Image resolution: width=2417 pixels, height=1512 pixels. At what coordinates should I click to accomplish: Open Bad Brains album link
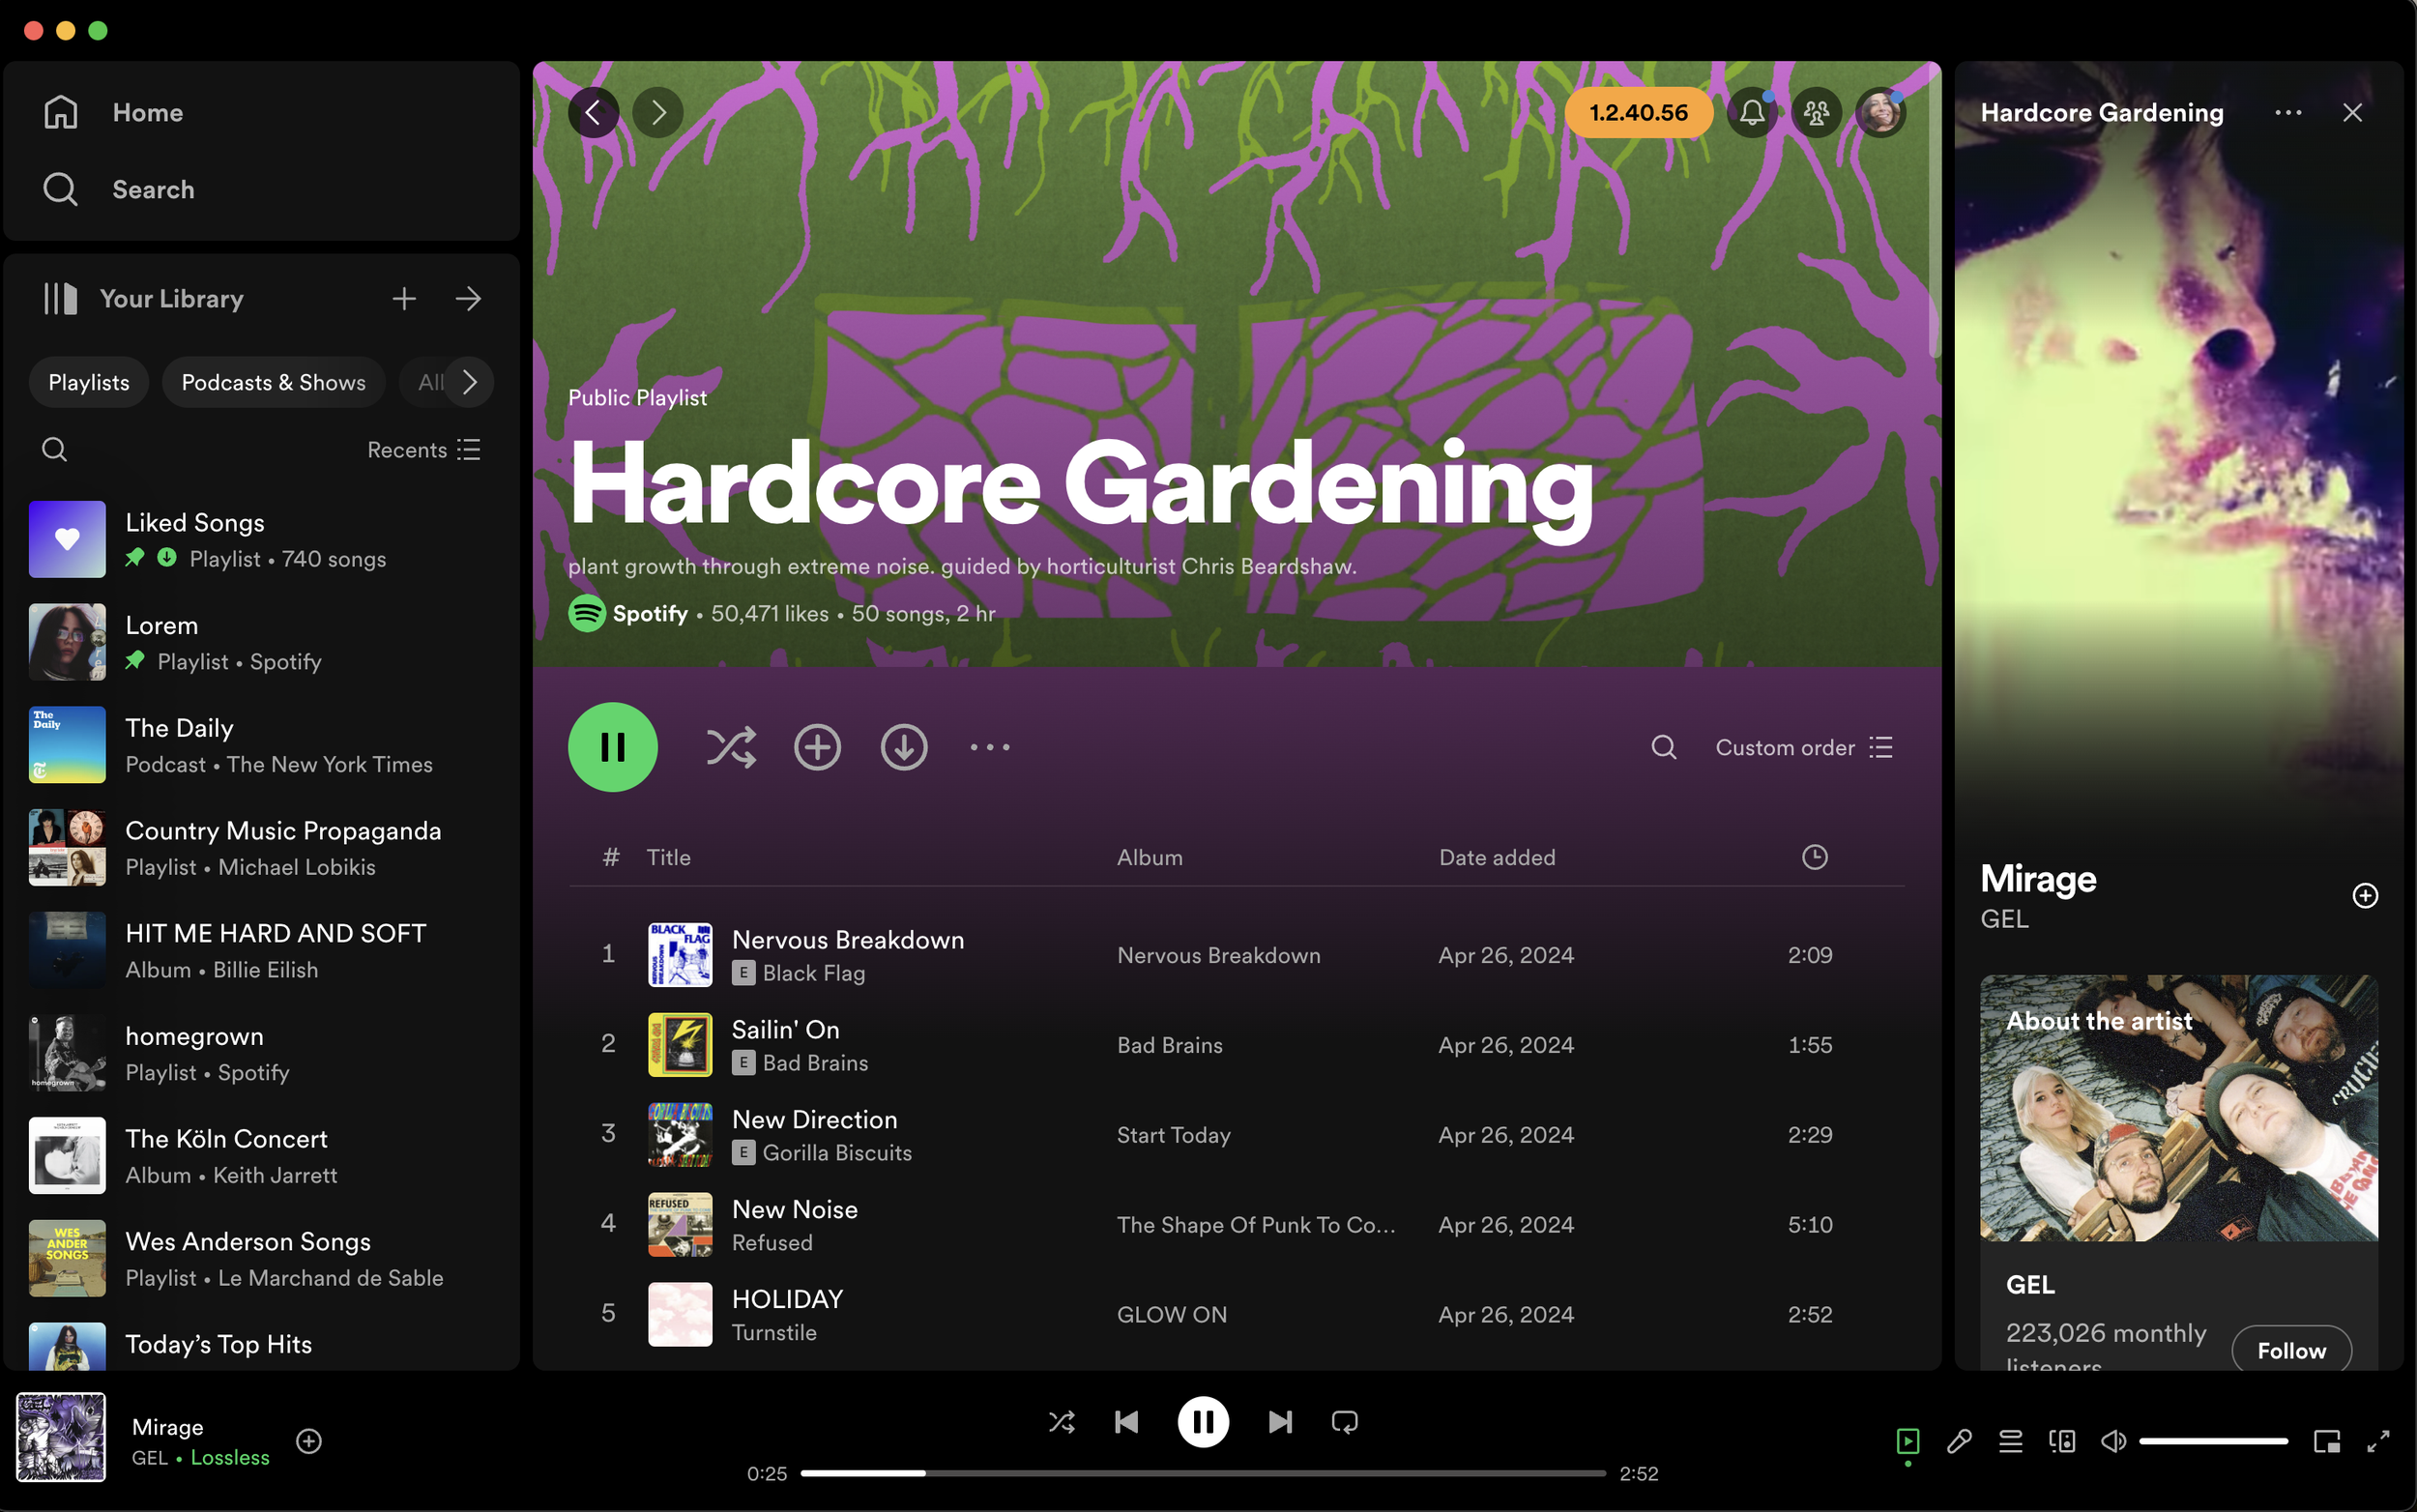click(x=1170, y=1045)
